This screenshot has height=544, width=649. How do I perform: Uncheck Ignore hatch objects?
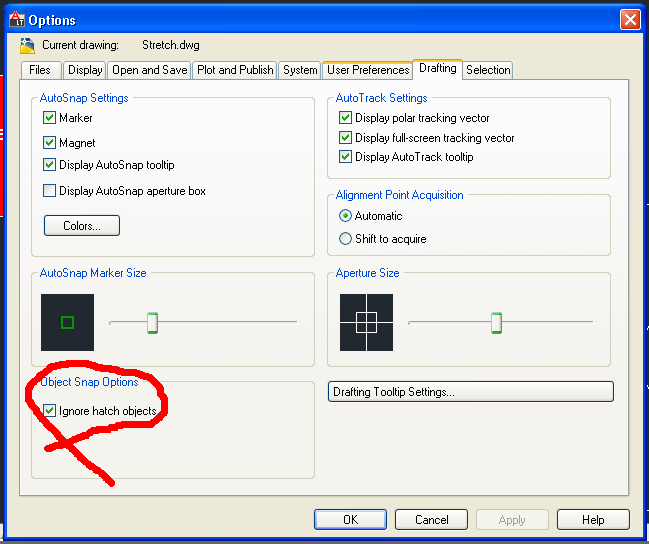click(49, 410)
